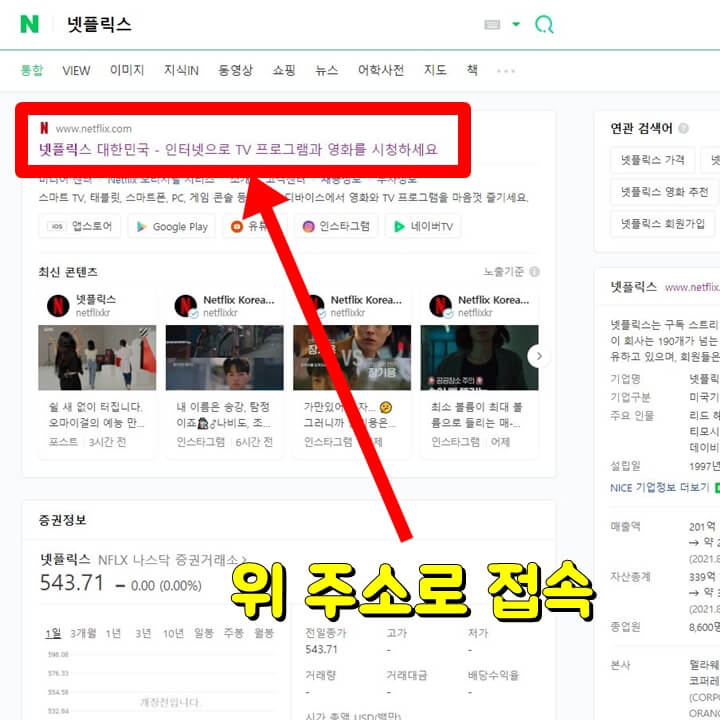Open the 넷플릭스 NFLX 나스닥 증권거래소 link
Screen dimensions: 720x720
143,560
